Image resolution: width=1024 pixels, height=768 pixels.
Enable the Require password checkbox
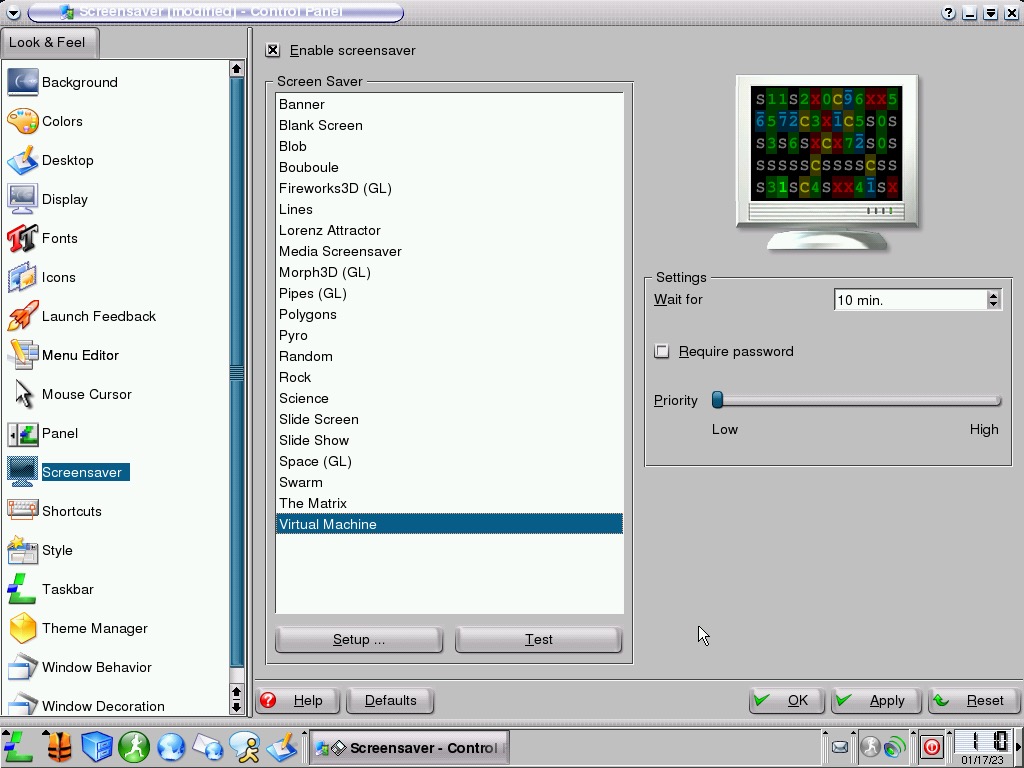(662, 351)
